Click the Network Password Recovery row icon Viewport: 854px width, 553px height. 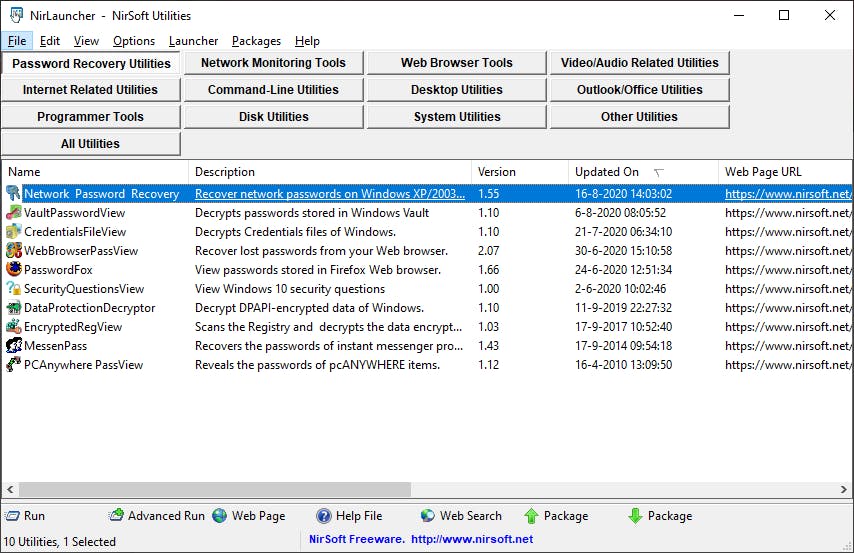[x=14, y=193]
